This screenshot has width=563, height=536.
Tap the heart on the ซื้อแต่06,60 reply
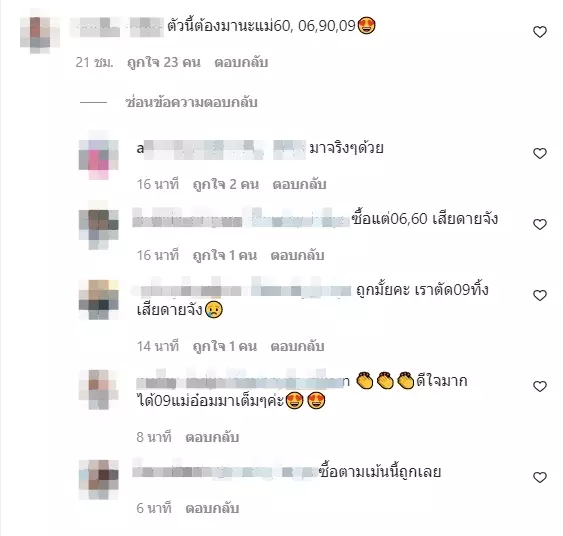coord(540,224)
